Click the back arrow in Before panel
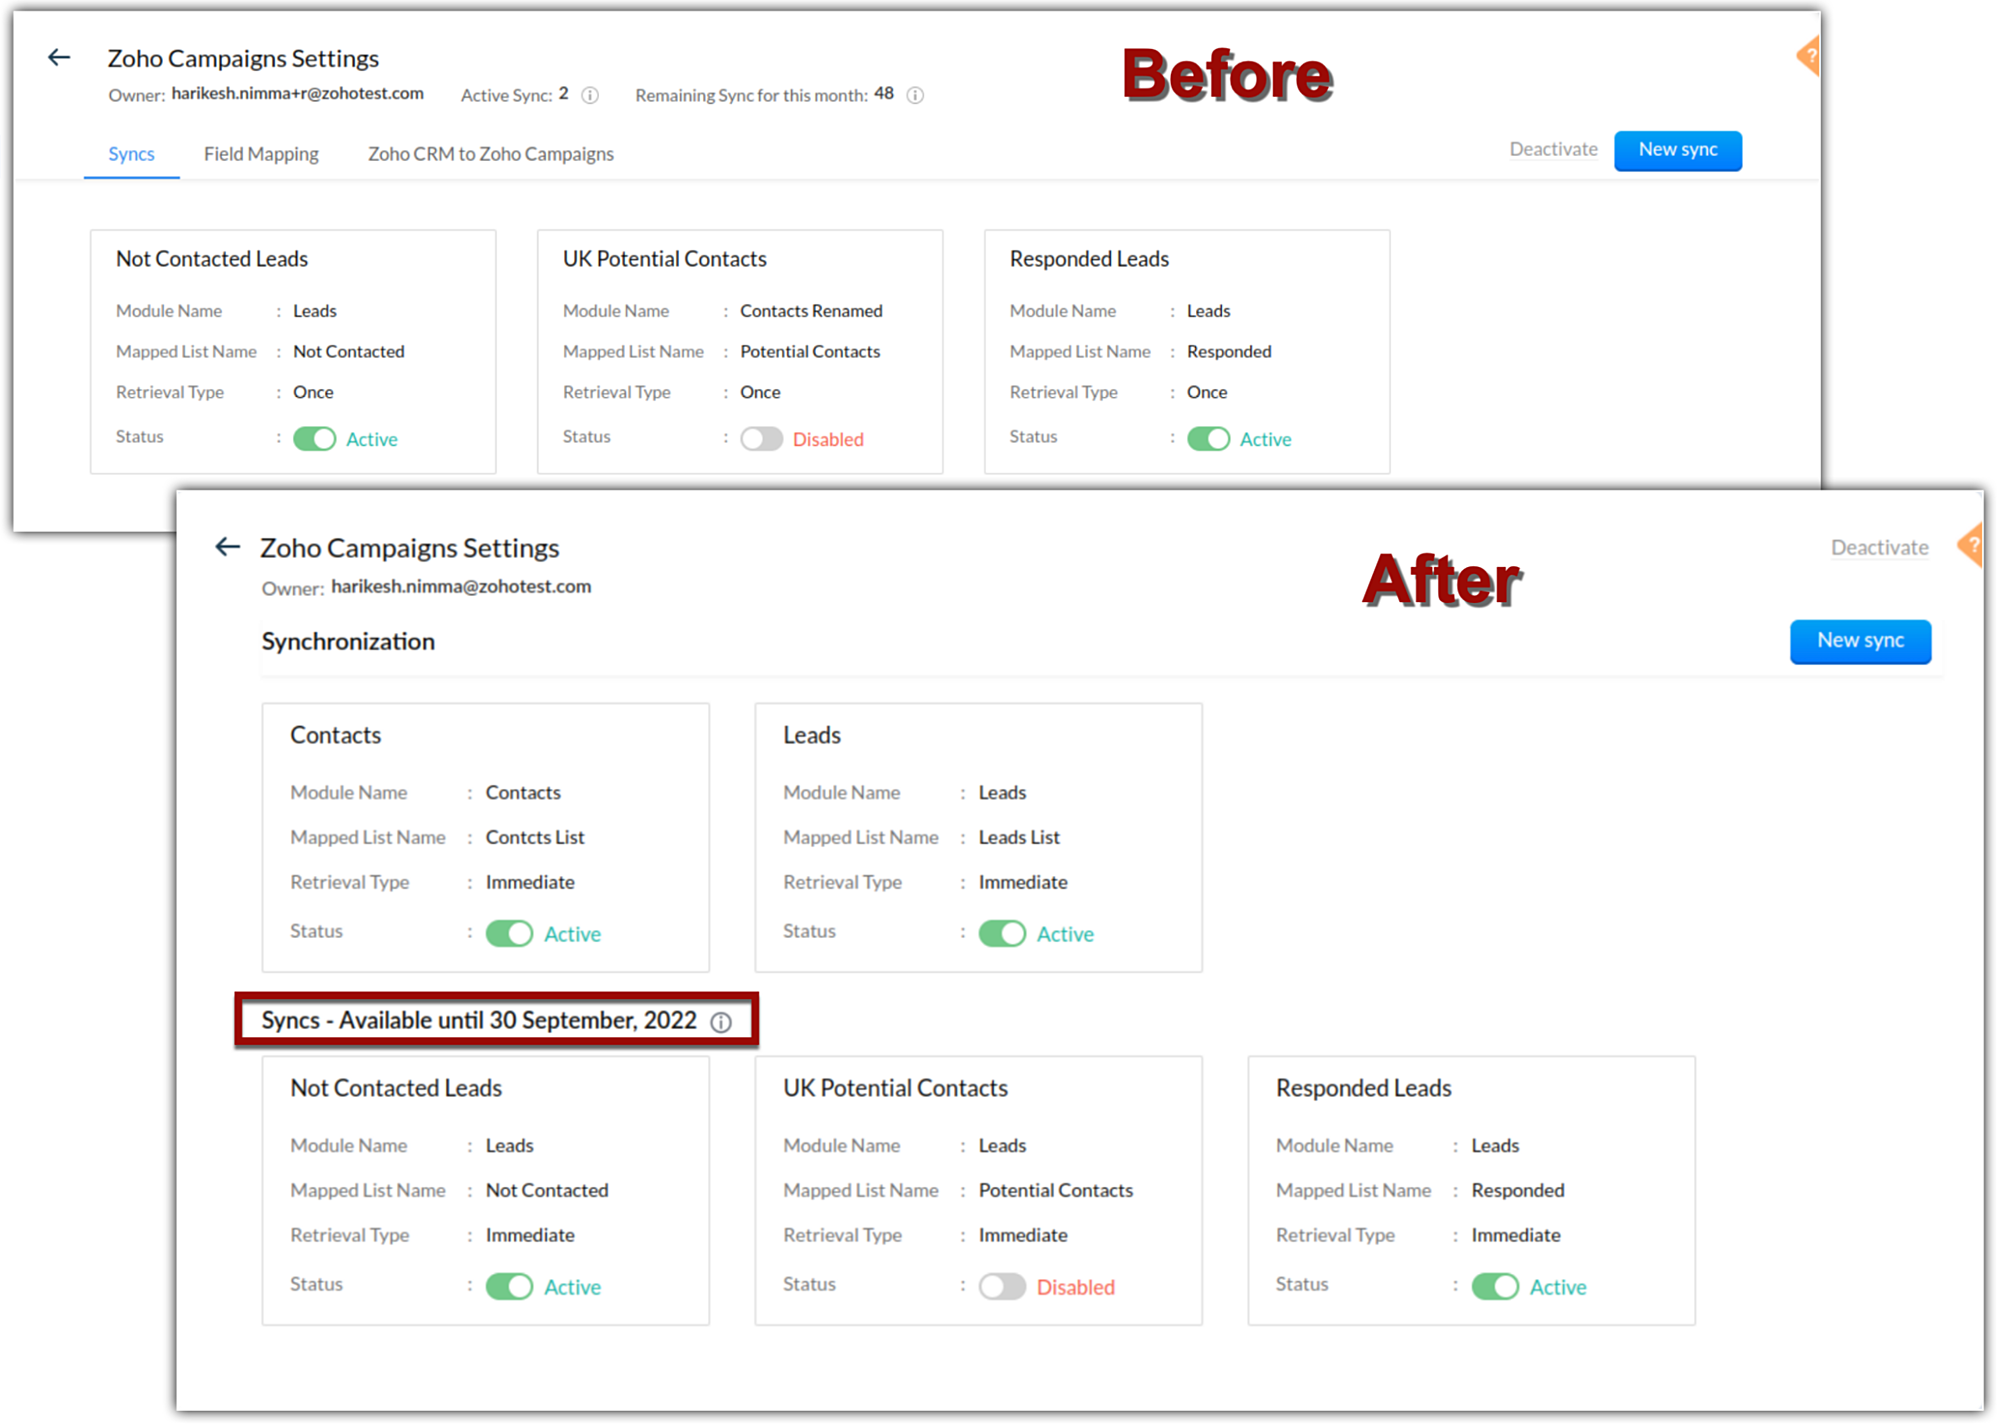 tap(59, 58)
